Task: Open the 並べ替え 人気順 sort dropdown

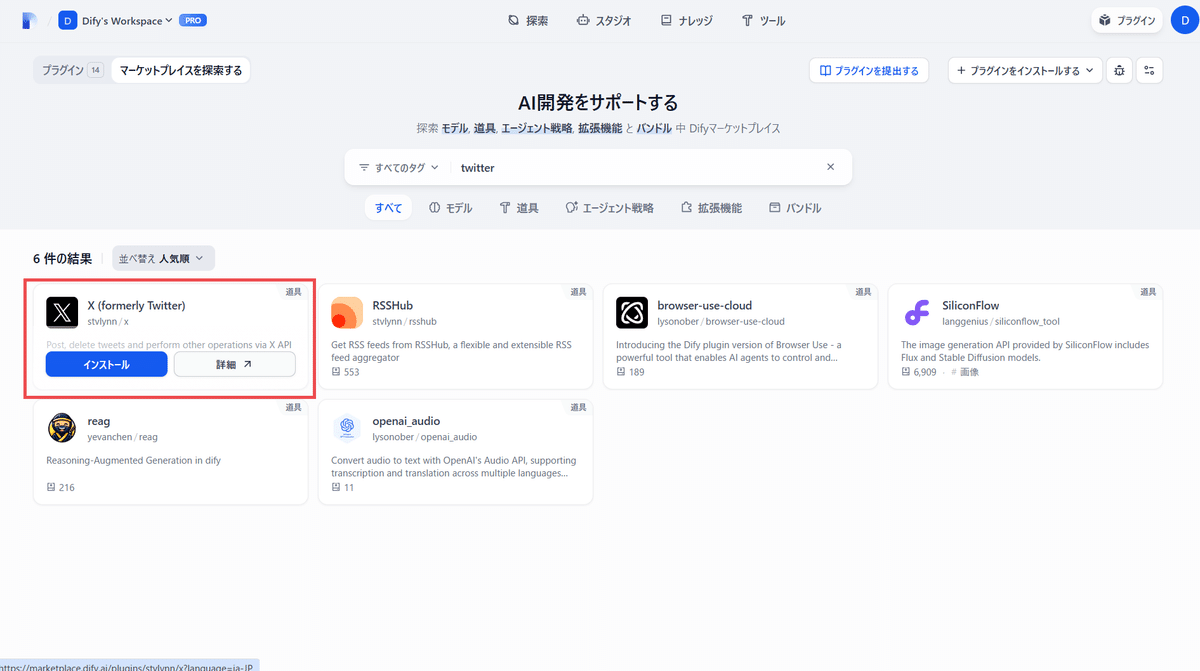Action: pyautogui.click(x=163, y=257)
